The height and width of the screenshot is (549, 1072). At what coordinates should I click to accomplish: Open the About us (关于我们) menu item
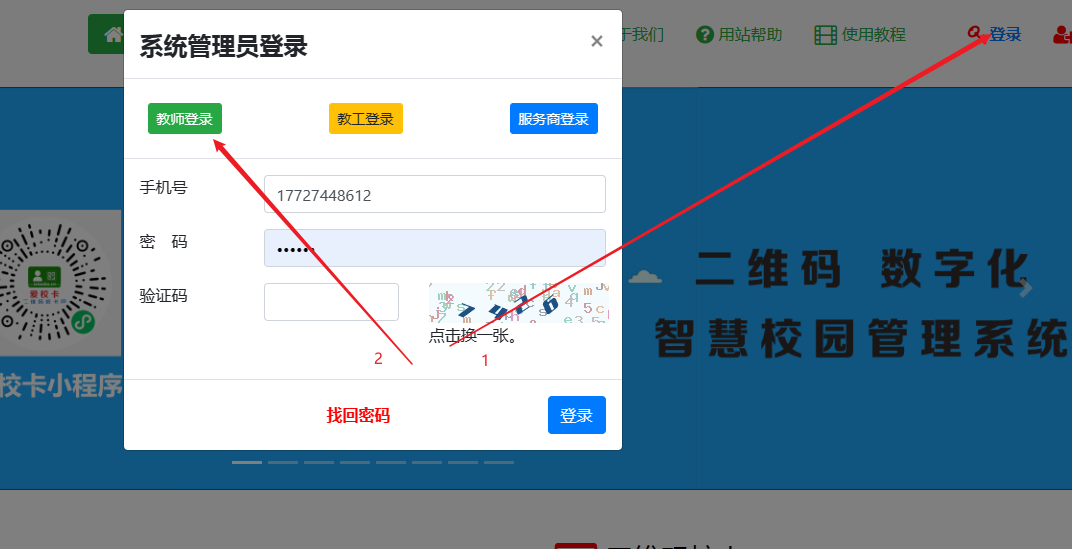pyautogui.click(x=643, y=34)
